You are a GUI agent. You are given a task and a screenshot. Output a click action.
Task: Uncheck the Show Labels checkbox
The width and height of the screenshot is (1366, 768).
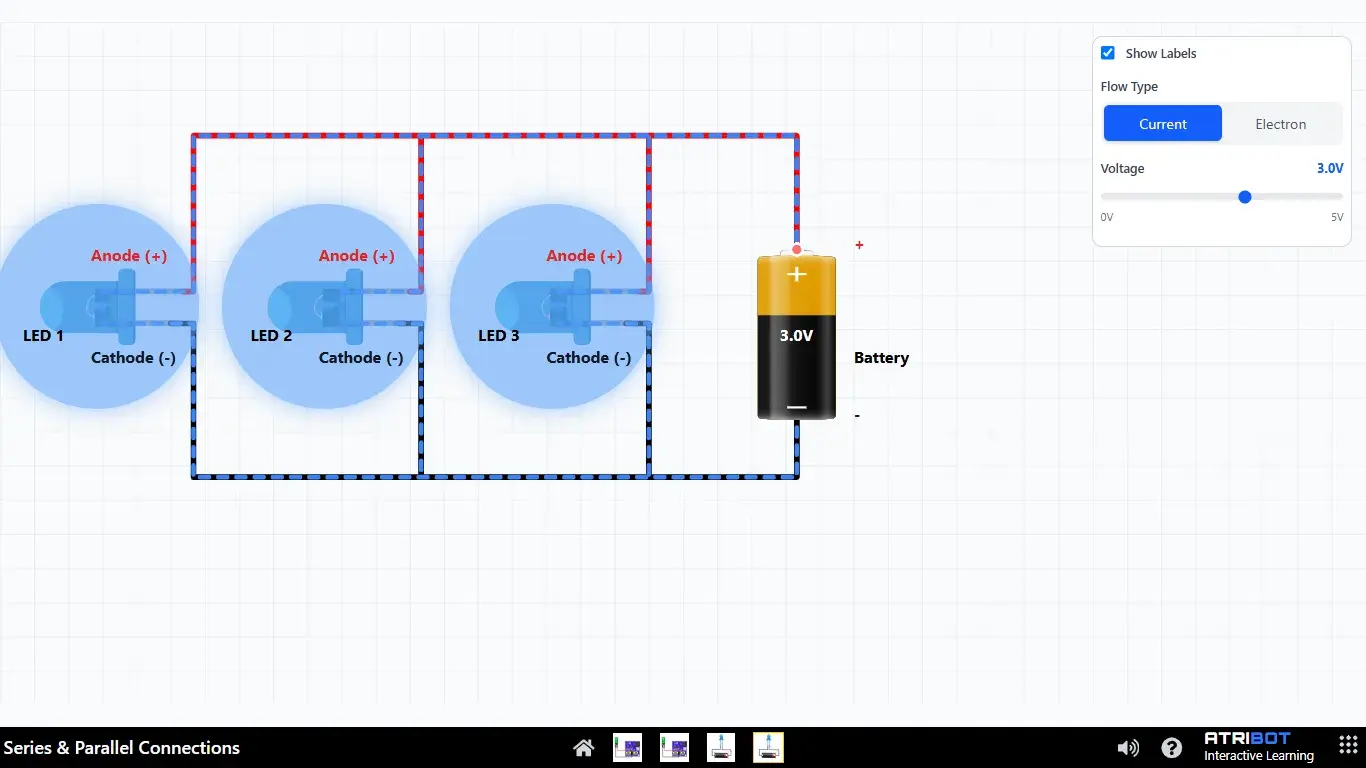coord(1108,53)
